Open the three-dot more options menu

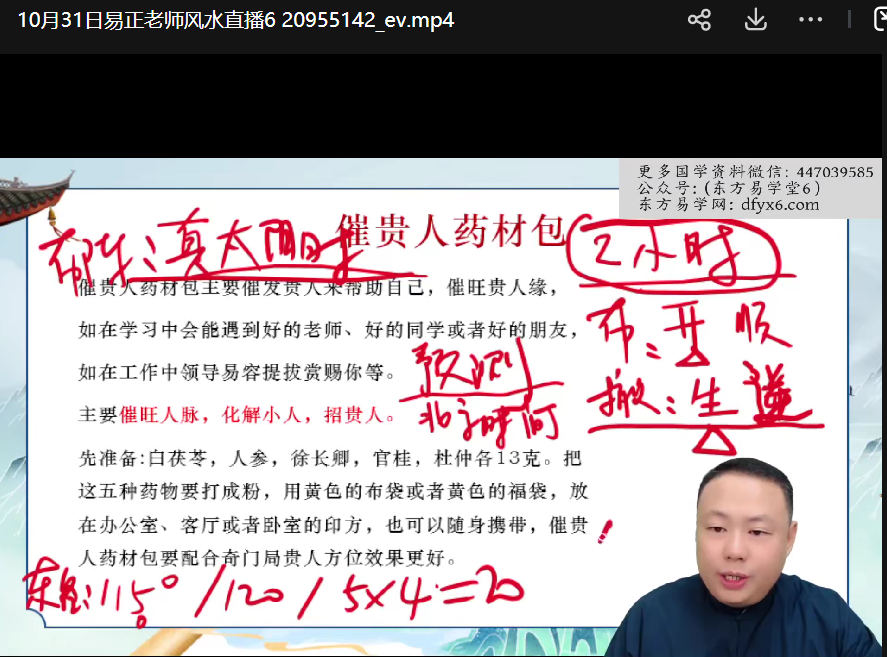(812, 20)
